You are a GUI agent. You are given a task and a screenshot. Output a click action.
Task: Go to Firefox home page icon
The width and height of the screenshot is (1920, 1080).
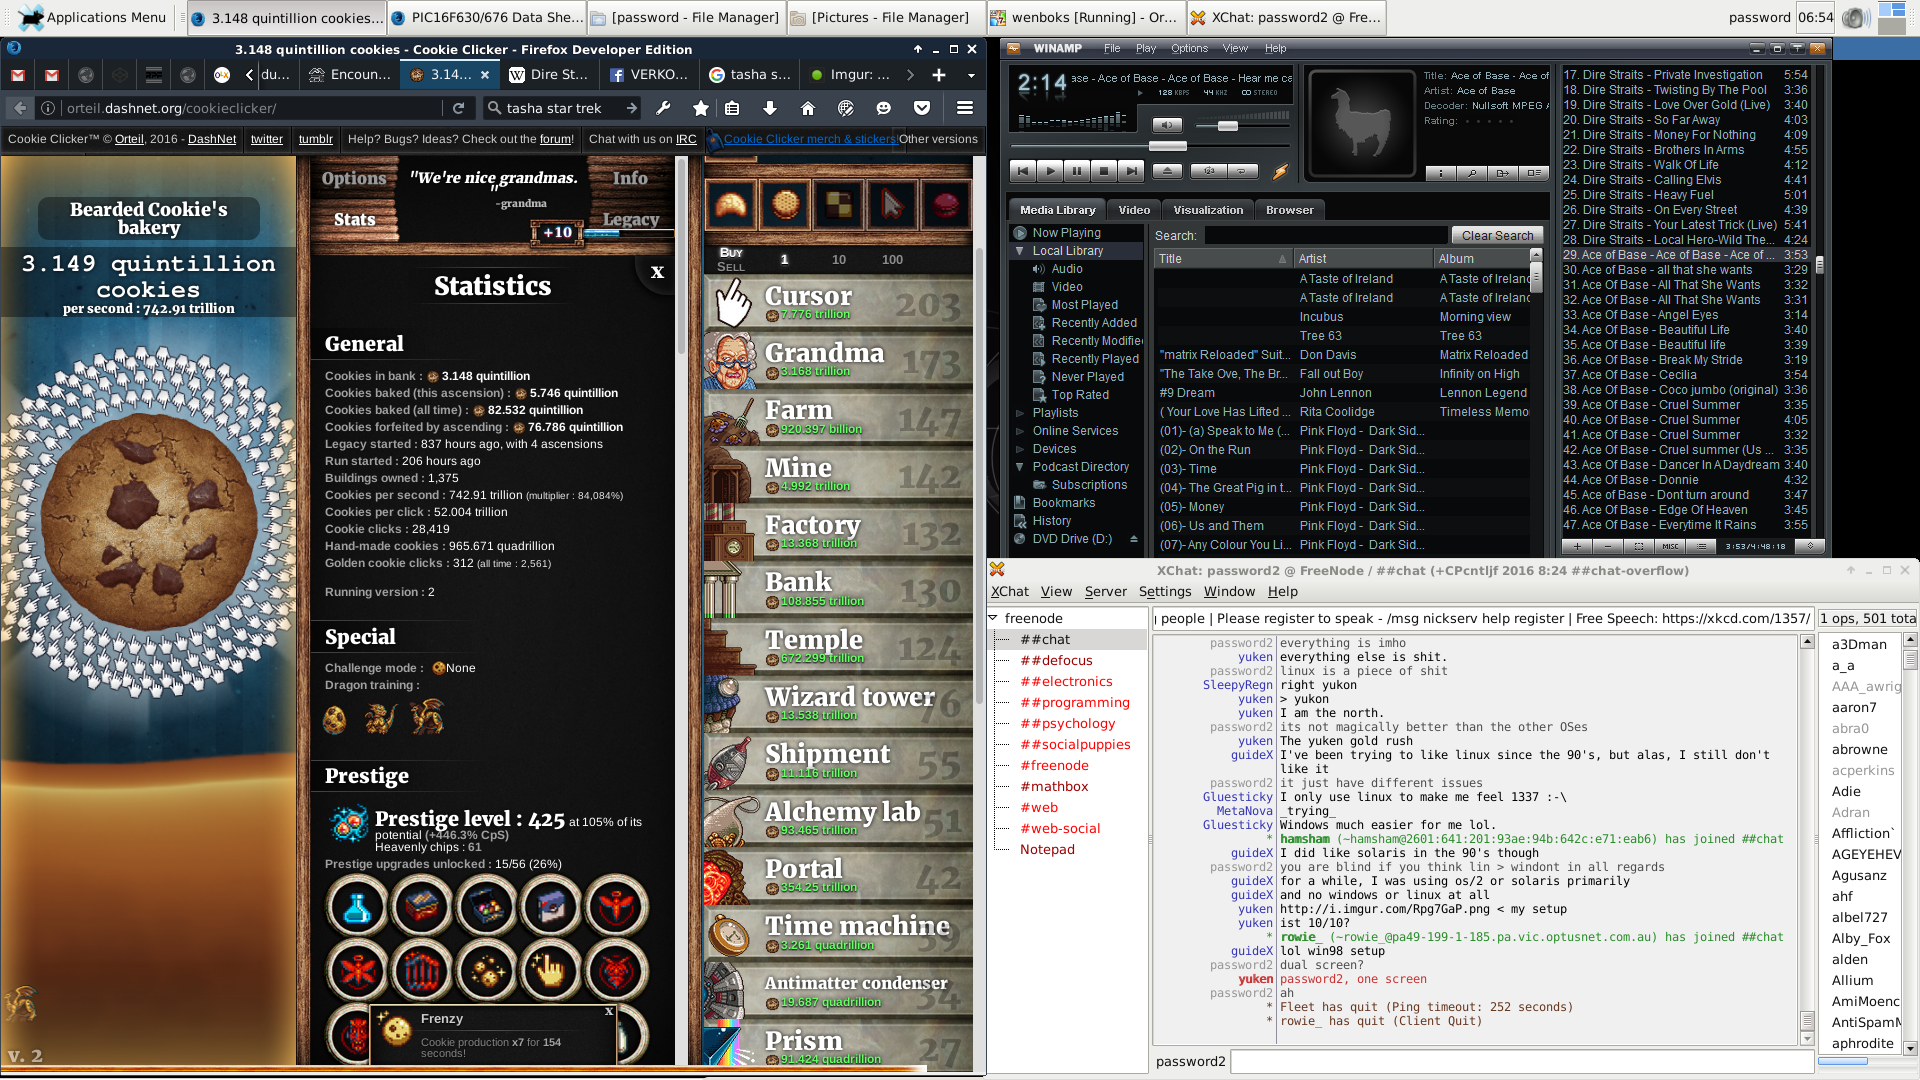808,108
